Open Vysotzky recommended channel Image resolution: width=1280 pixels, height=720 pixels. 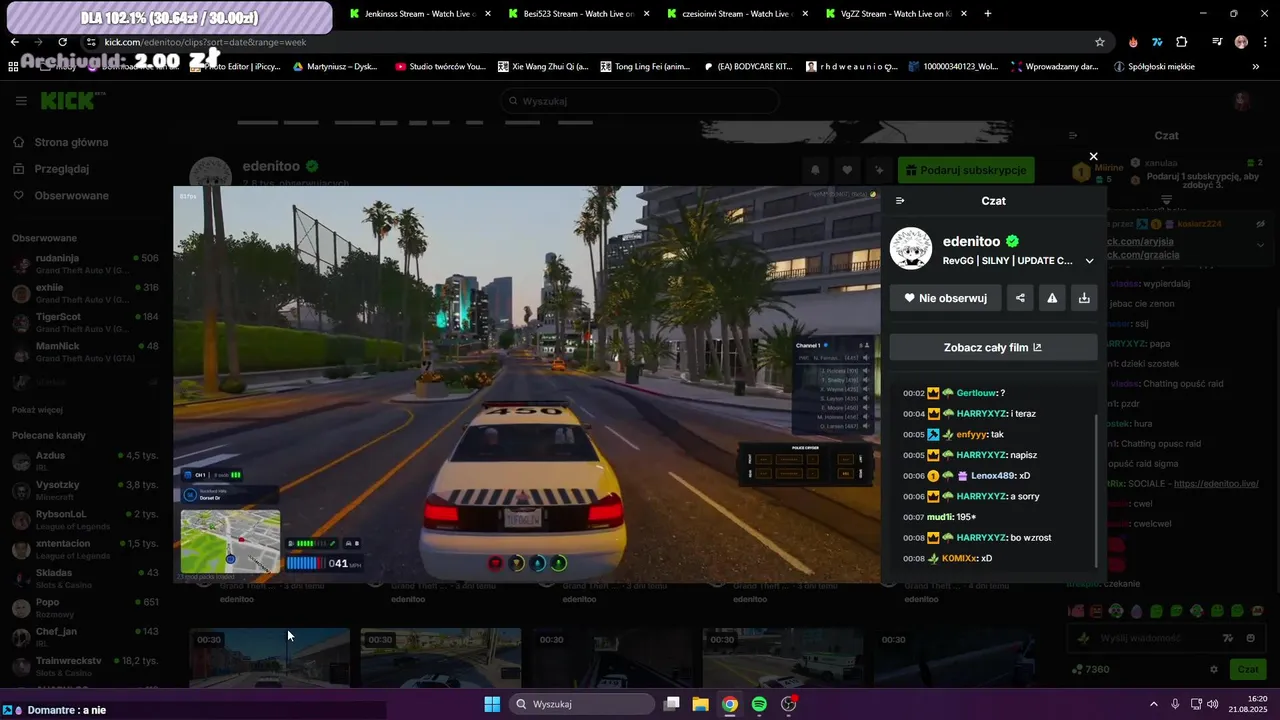coord(85,490)
